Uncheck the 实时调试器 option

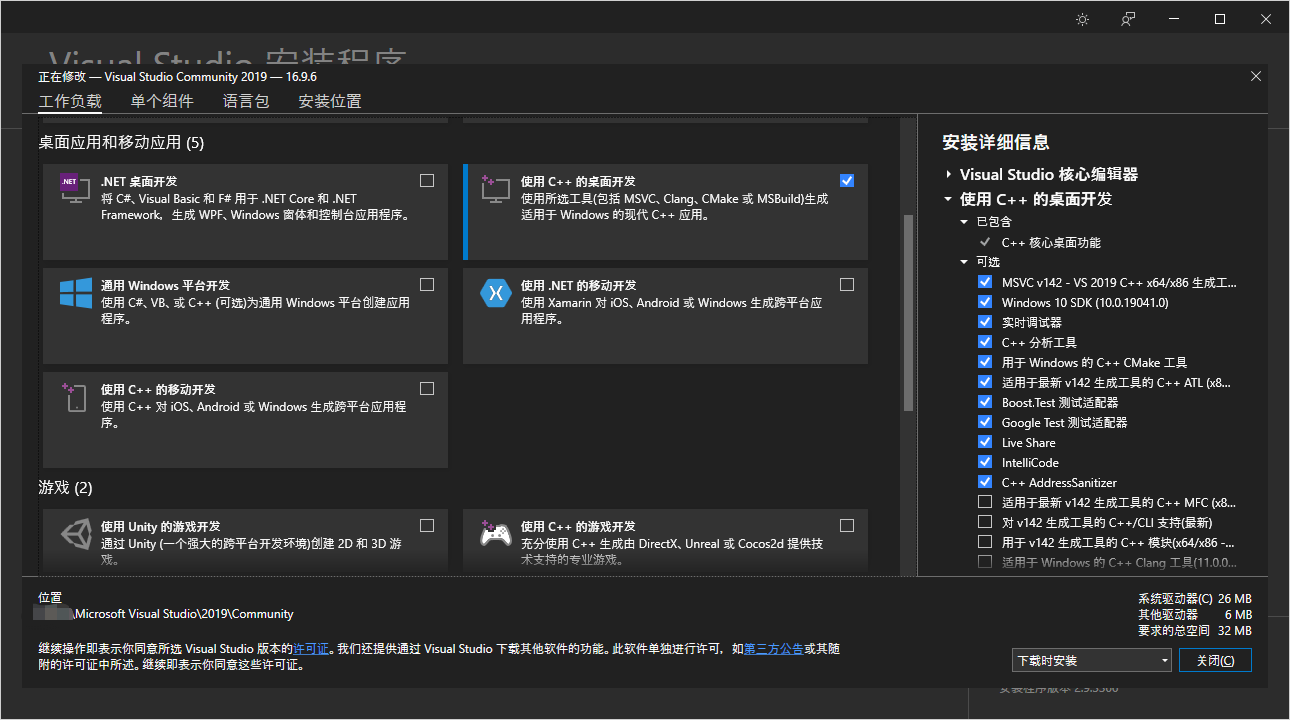click(x=985, y=322)
